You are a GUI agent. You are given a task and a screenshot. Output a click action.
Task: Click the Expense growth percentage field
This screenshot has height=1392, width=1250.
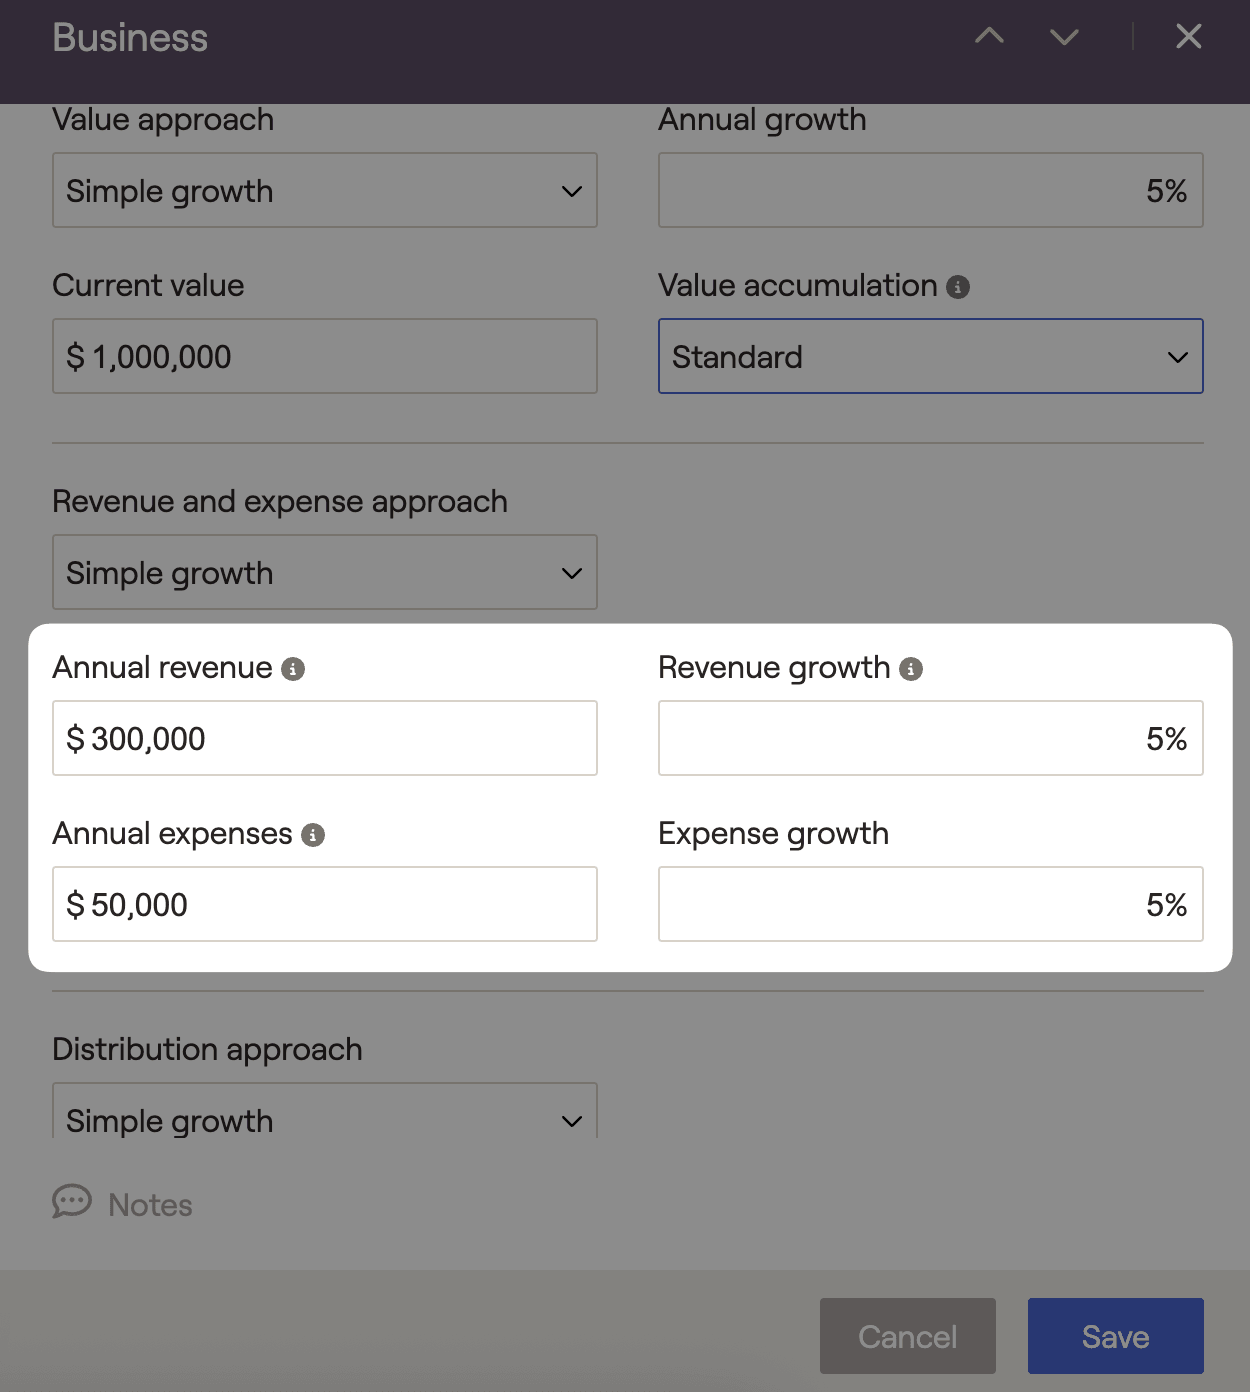pos(930,904)
